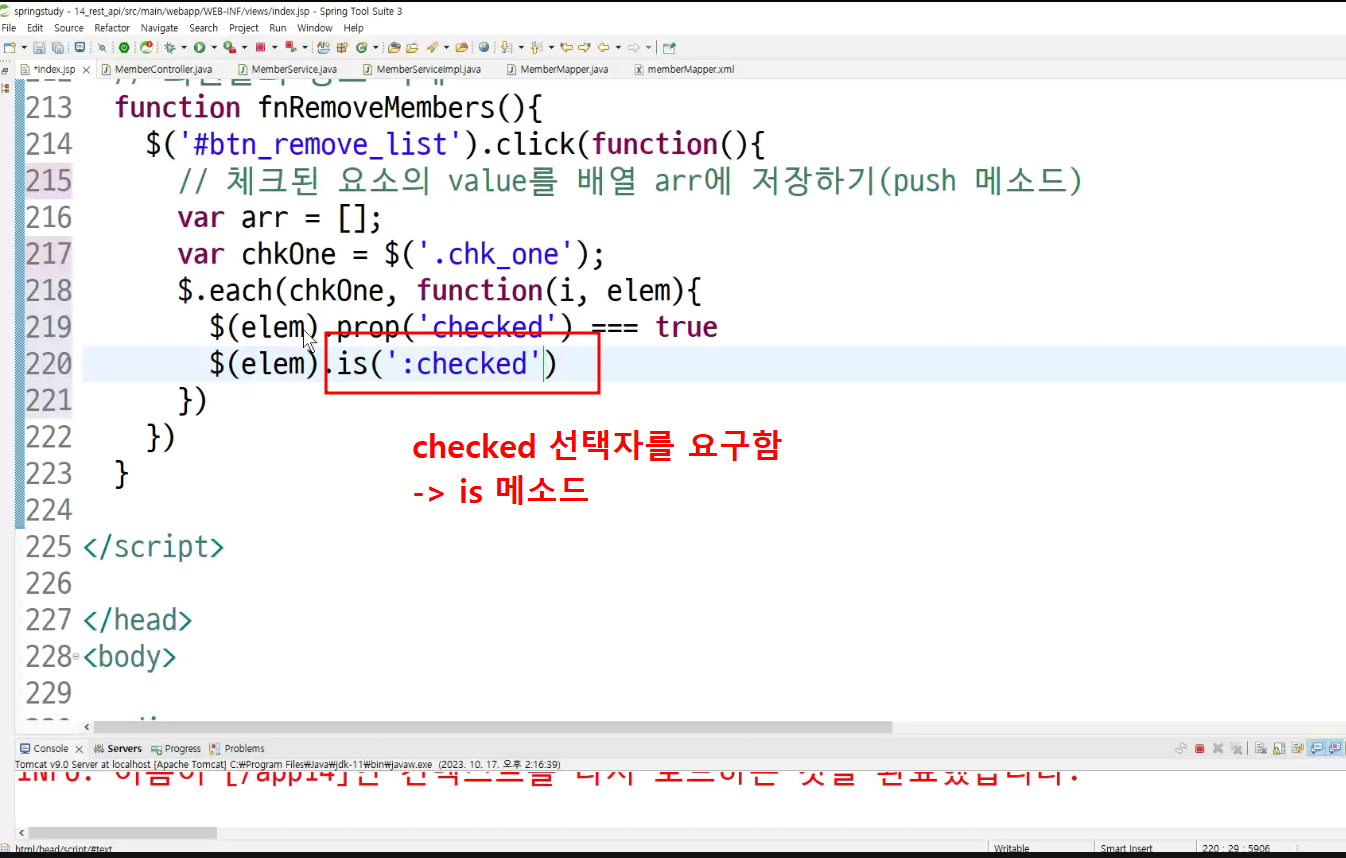
Task: Click the editor horizontal scrollbar thumb
Action: [492, 727]
